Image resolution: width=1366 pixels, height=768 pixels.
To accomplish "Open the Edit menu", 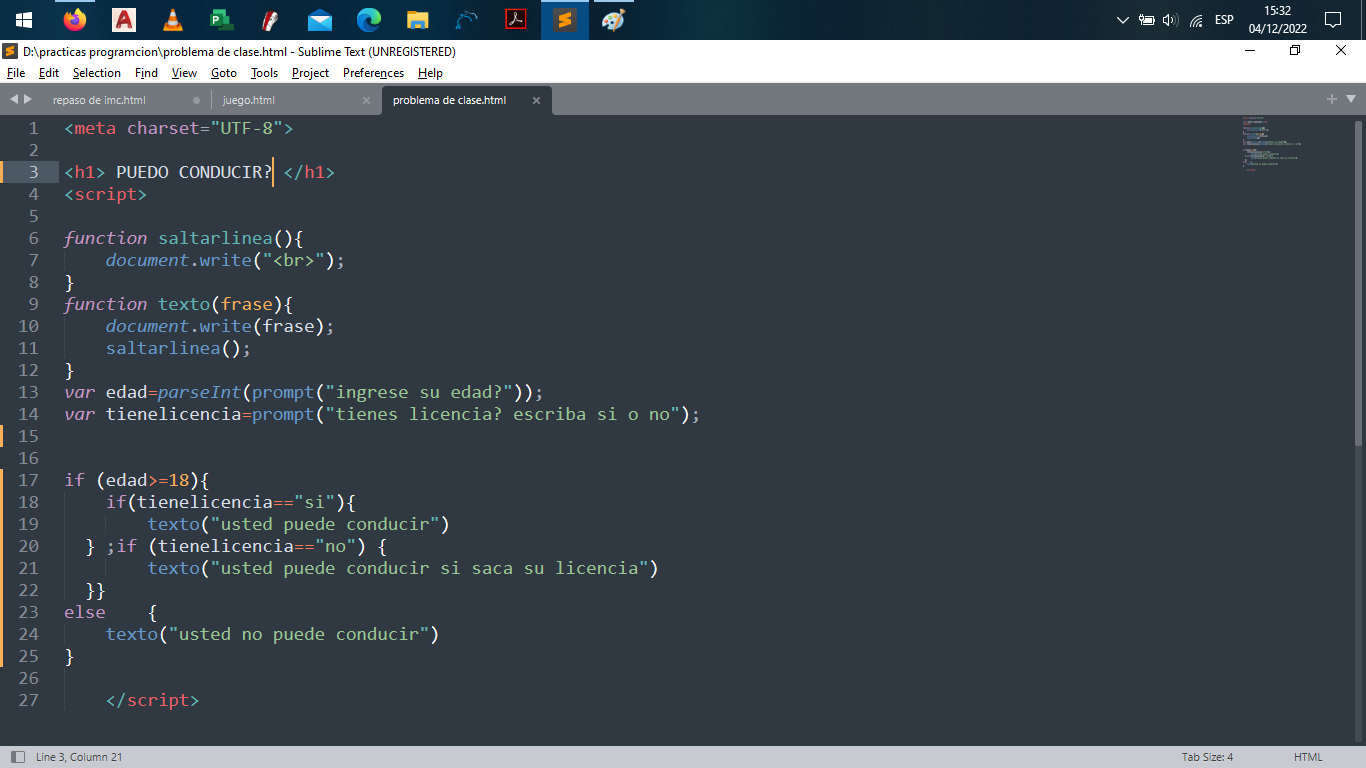I will click(x=49, y=73).
